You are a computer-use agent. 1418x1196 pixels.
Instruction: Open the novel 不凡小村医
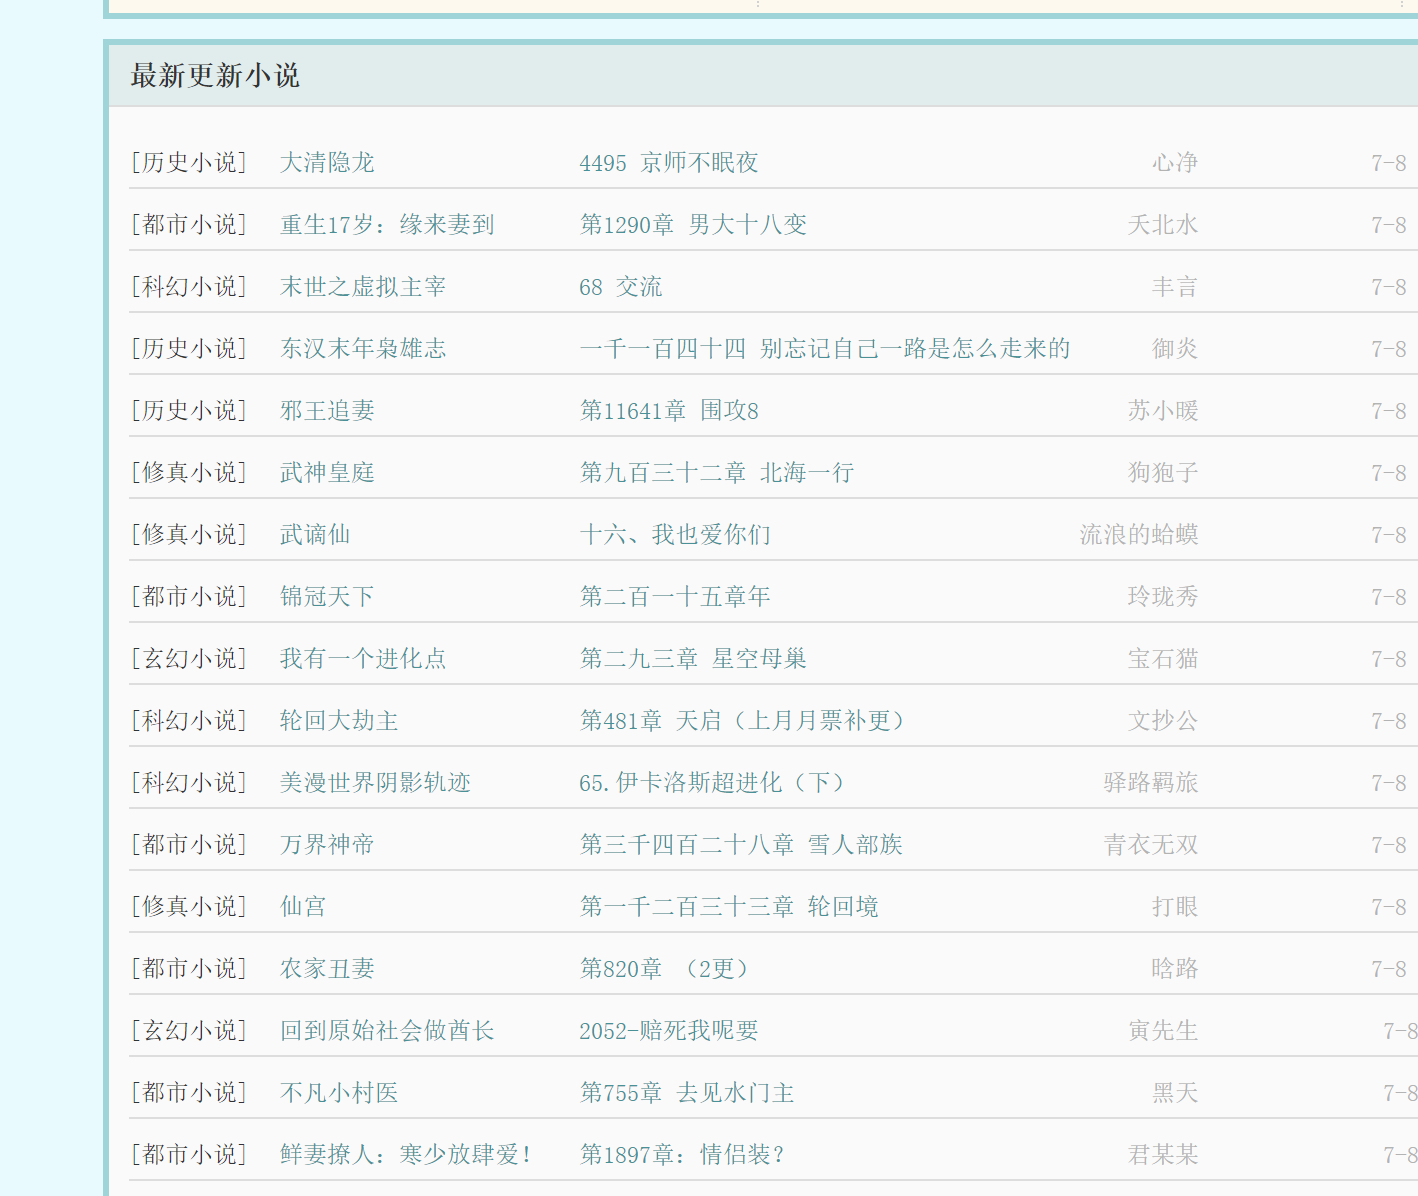click(x=339, y=1093)
